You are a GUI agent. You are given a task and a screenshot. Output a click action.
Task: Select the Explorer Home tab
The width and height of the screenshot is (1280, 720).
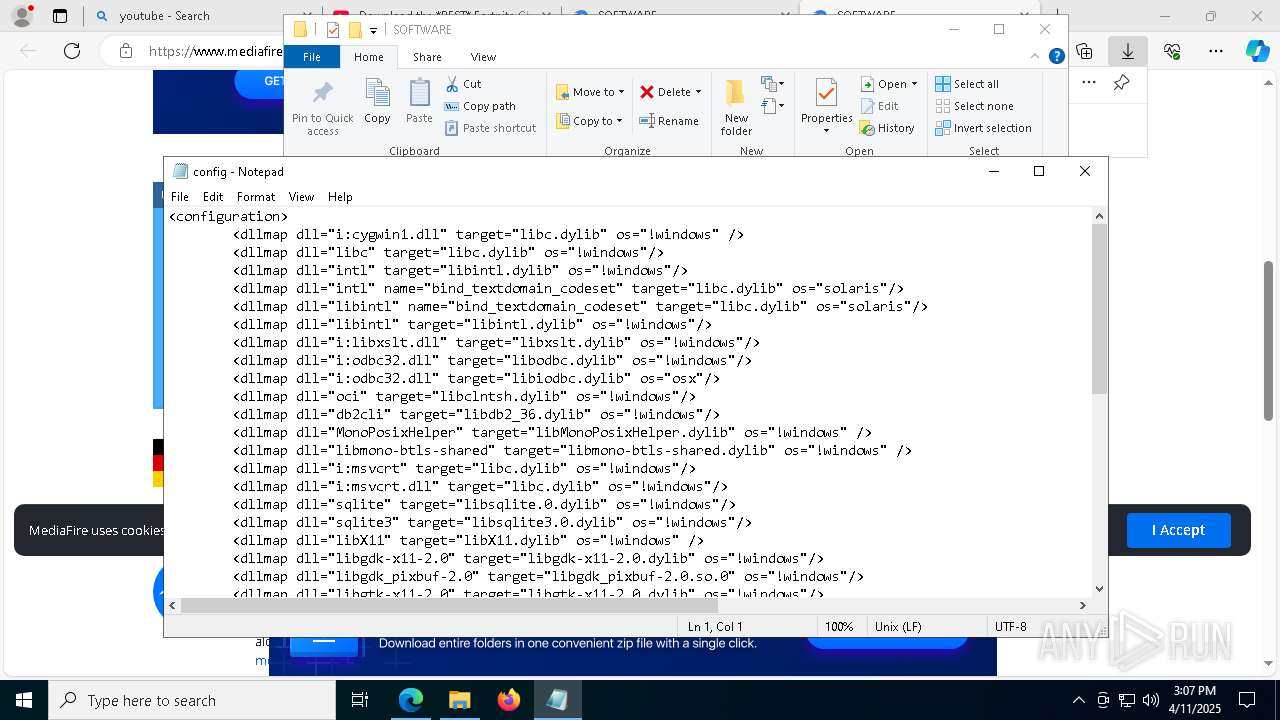pos(369,57)
